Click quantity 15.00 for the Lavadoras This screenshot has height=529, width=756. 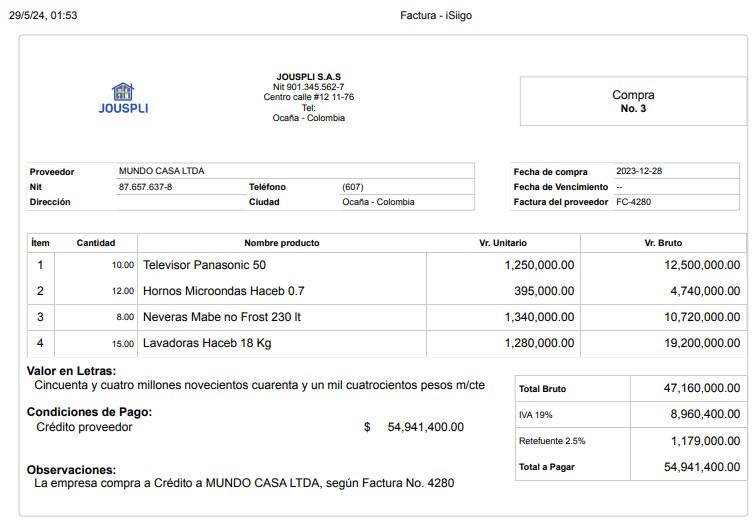(x=123, y=344)
